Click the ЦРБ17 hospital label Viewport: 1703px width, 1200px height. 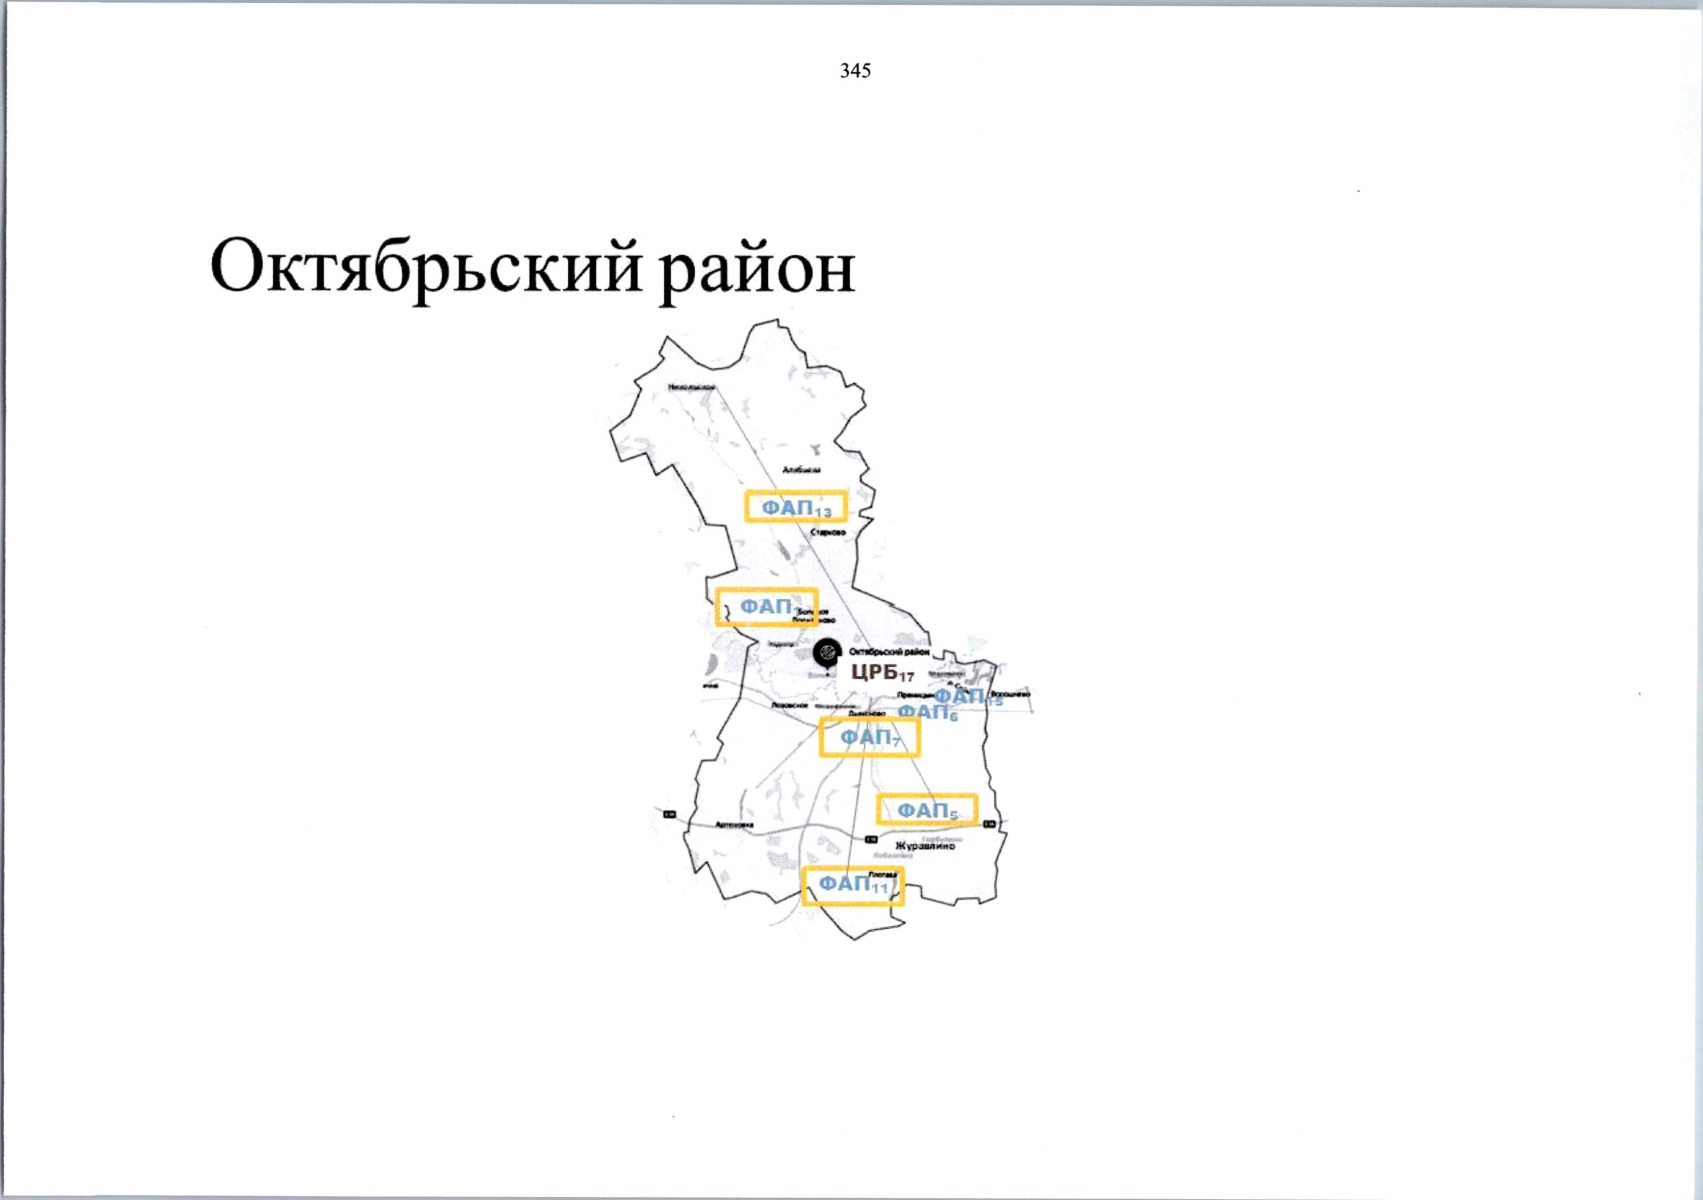882,672
